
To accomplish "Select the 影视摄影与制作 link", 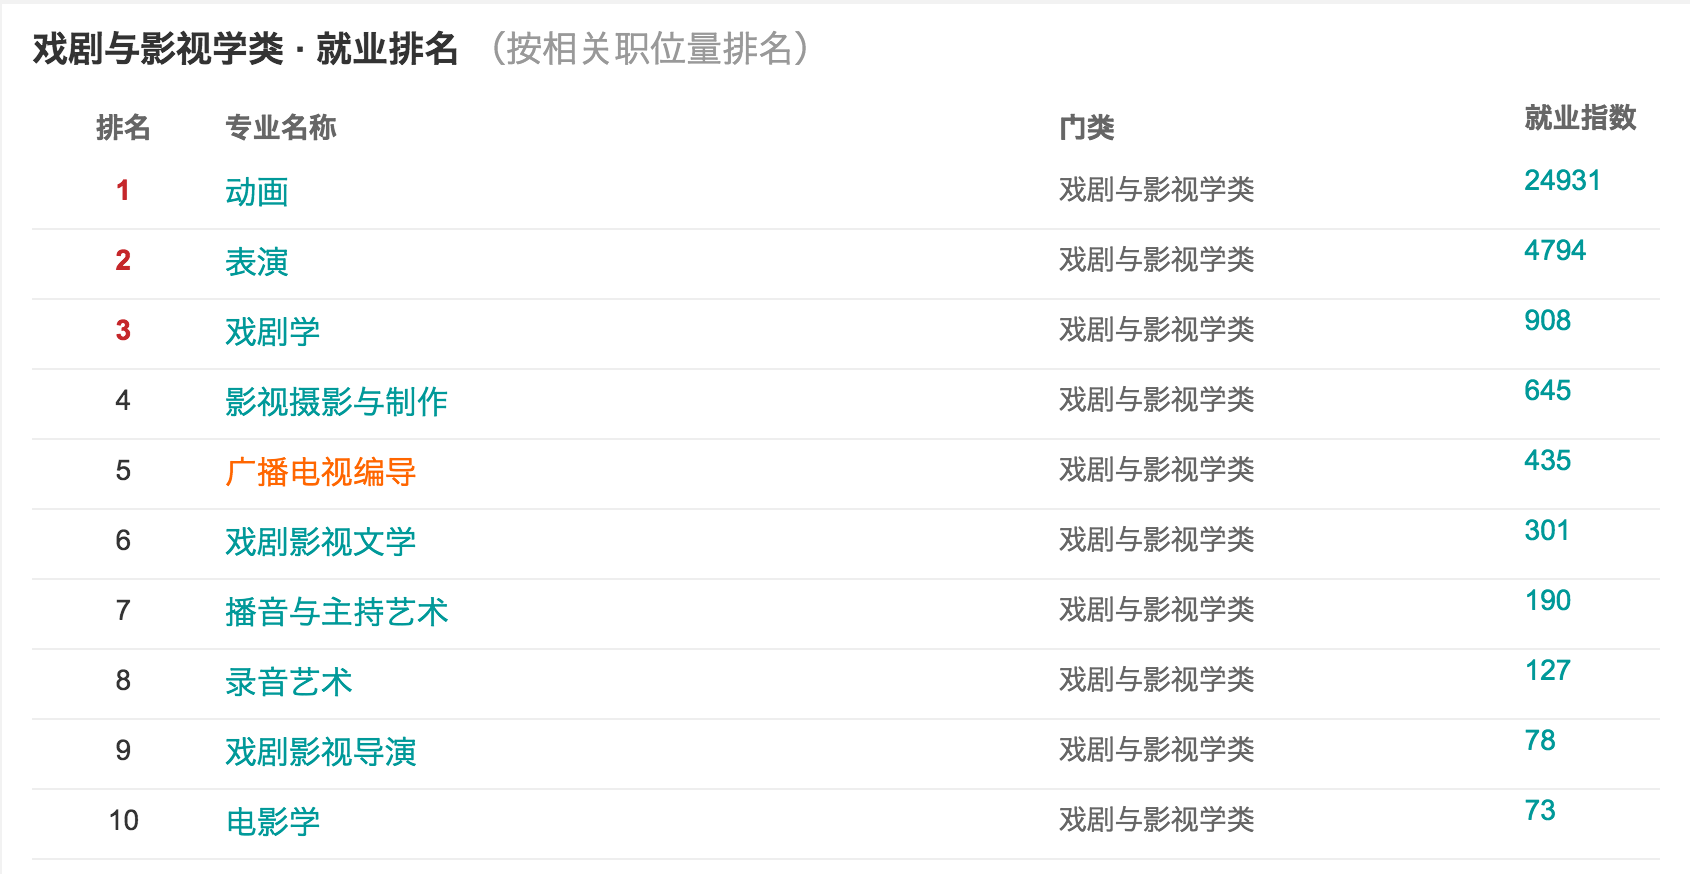I will [x=336, y=402].
